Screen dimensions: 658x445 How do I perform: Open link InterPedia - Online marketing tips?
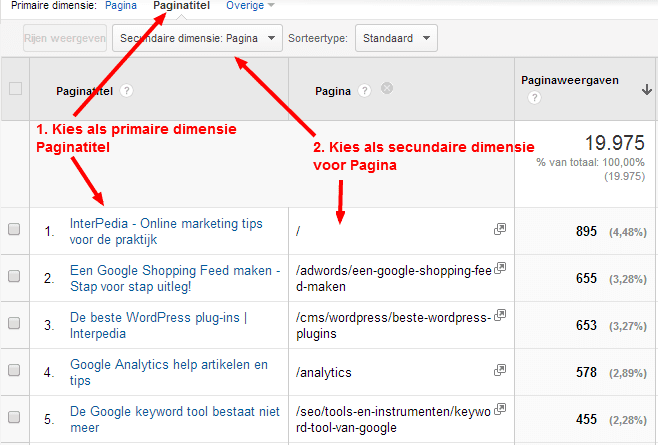166,231
